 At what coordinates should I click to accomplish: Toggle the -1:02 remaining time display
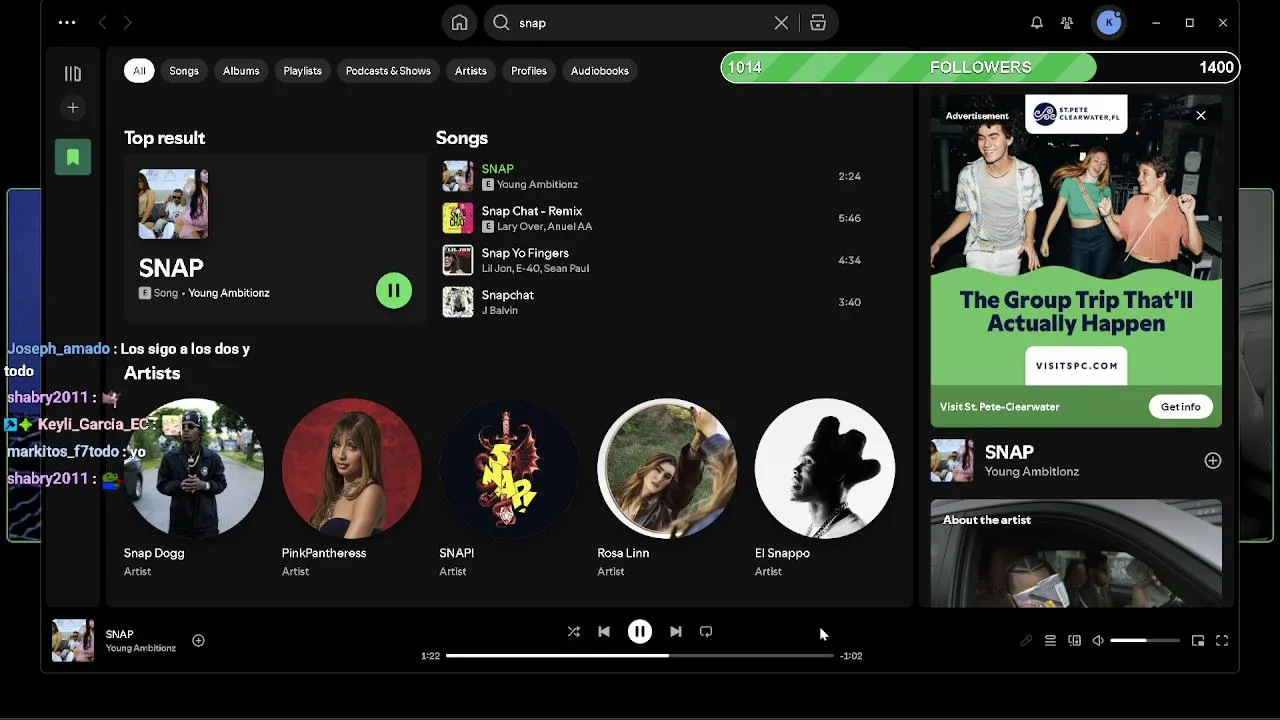click(851, 656)
